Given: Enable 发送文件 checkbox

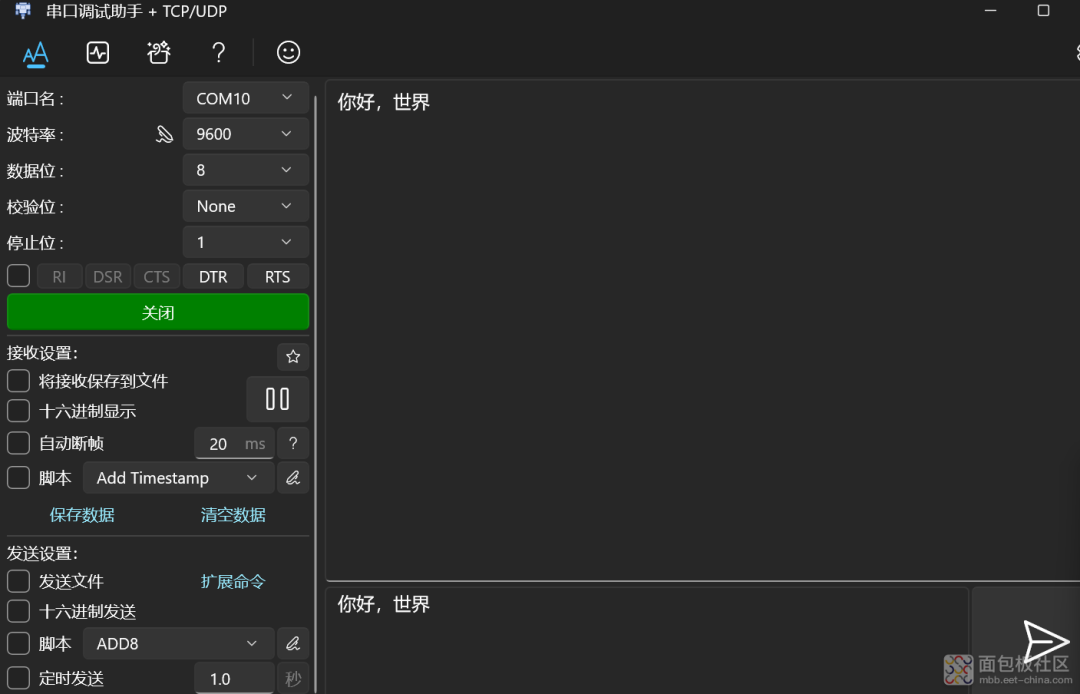Looking at the screenshot, I should (x=19, y=581).
